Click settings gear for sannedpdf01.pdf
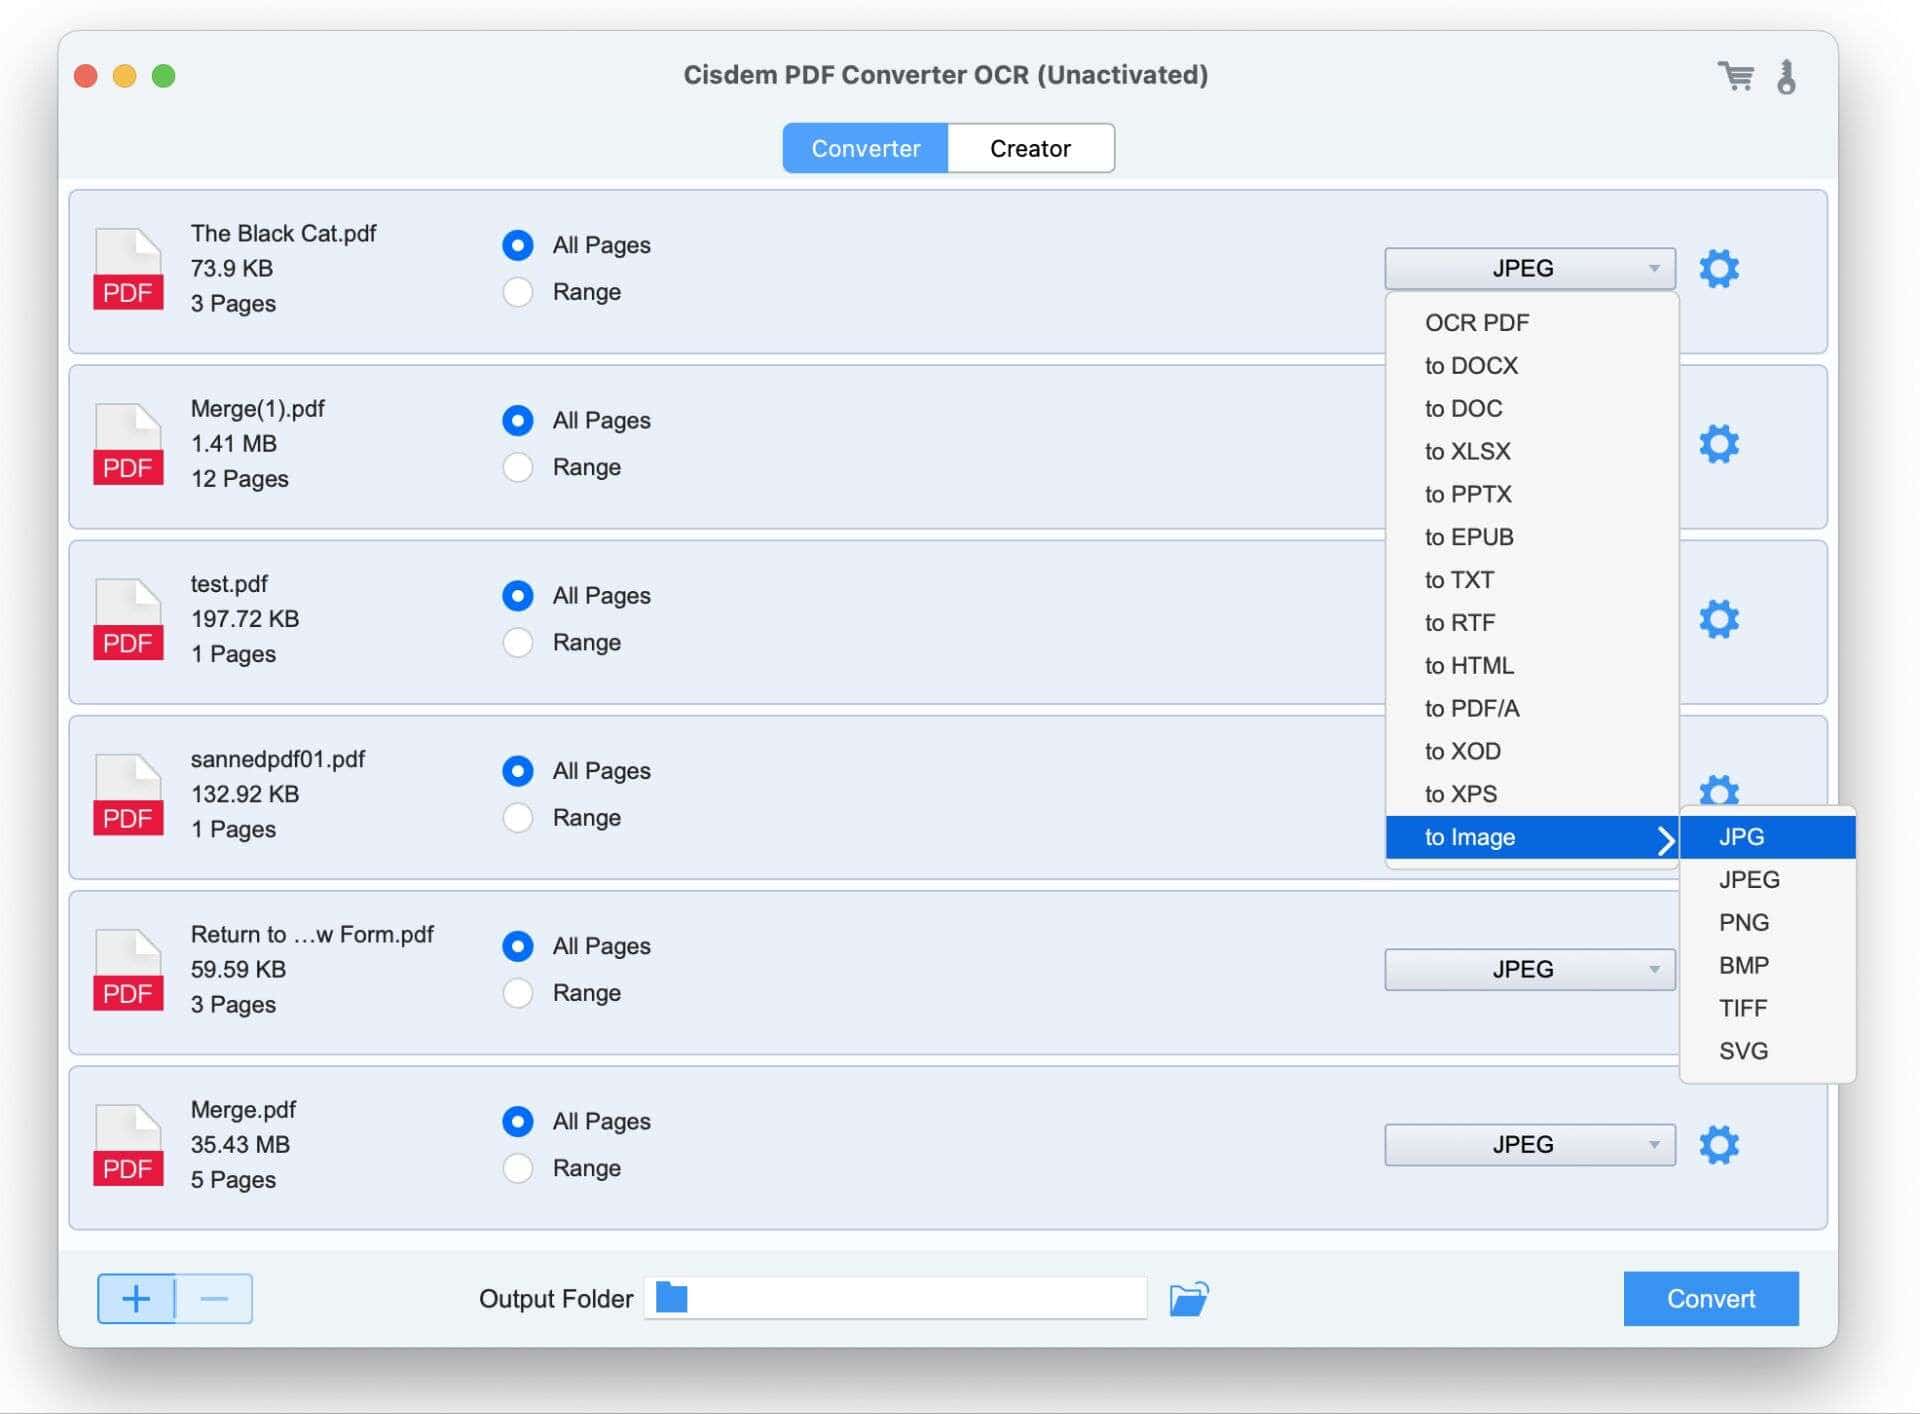1920x1414 pixels. [1719, 791]
